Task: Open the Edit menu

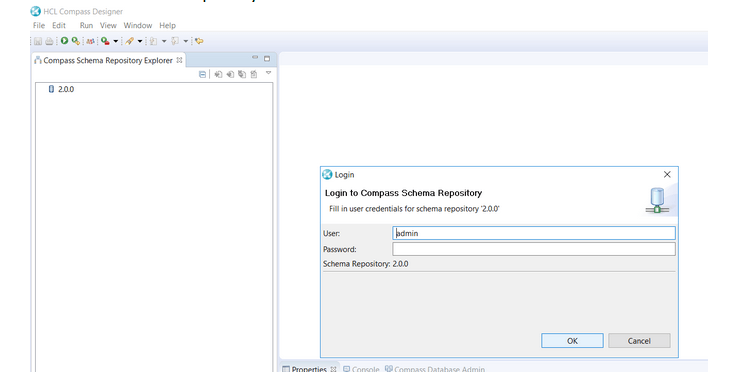Action: pos(59,25)
